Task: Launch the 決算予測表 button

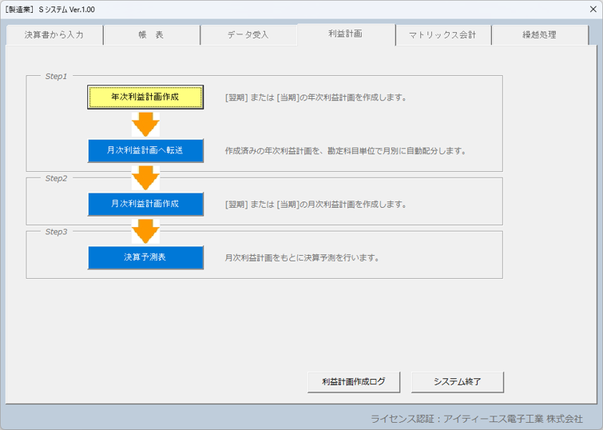Action: 145,257
